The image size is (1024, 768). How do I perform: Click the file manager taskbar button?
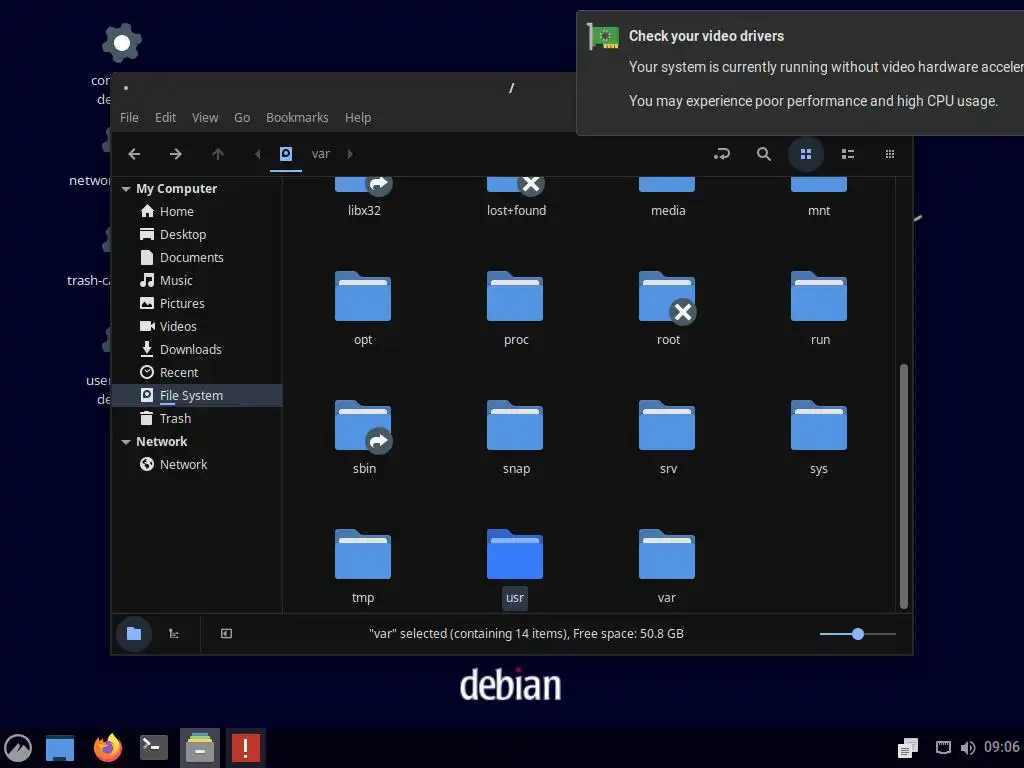[x=200, y=748]
